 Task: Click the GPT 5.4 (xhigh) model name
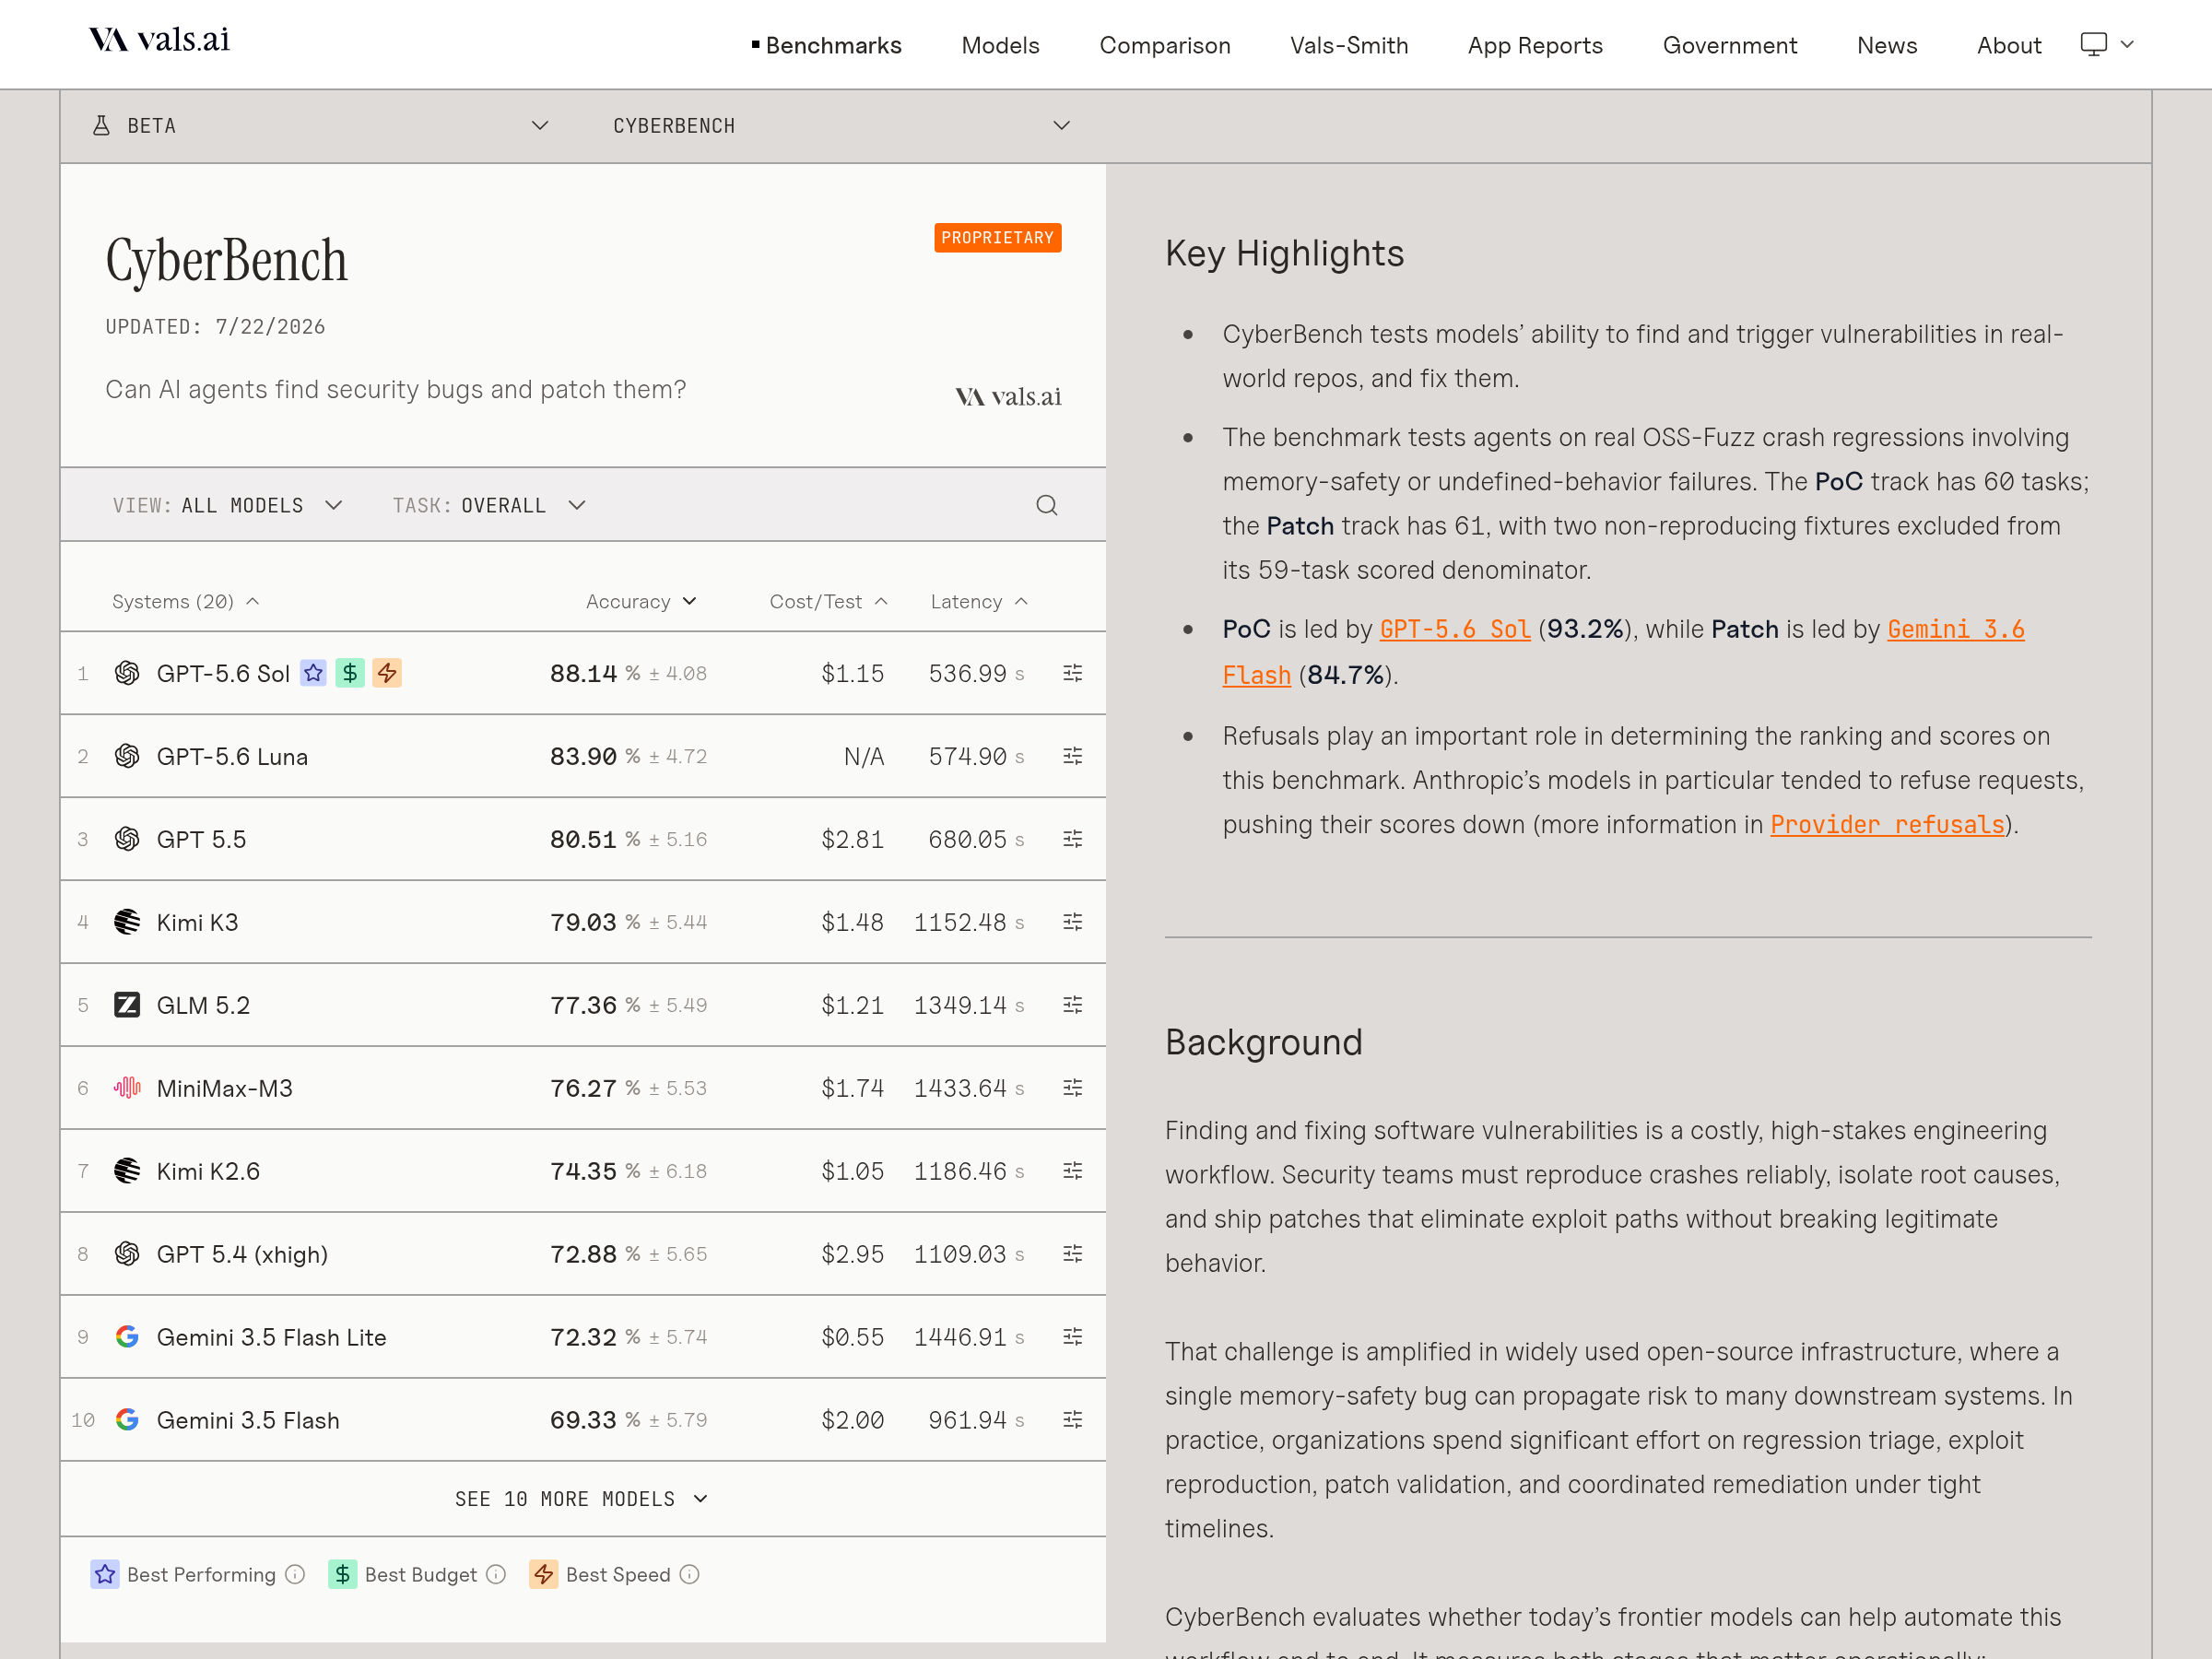(x=242, y=1254)
